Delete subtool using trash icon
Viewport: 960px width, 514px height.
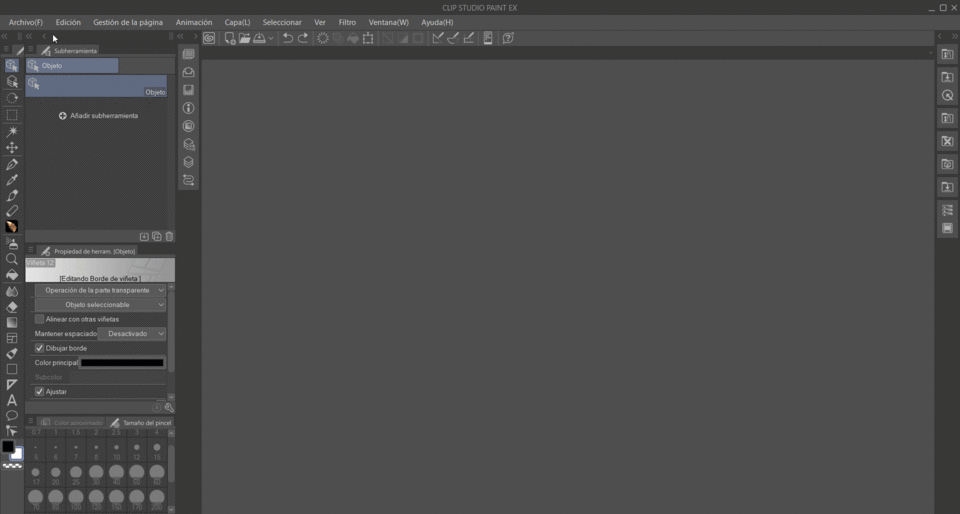pyautogui.click(x=170, y=237)
